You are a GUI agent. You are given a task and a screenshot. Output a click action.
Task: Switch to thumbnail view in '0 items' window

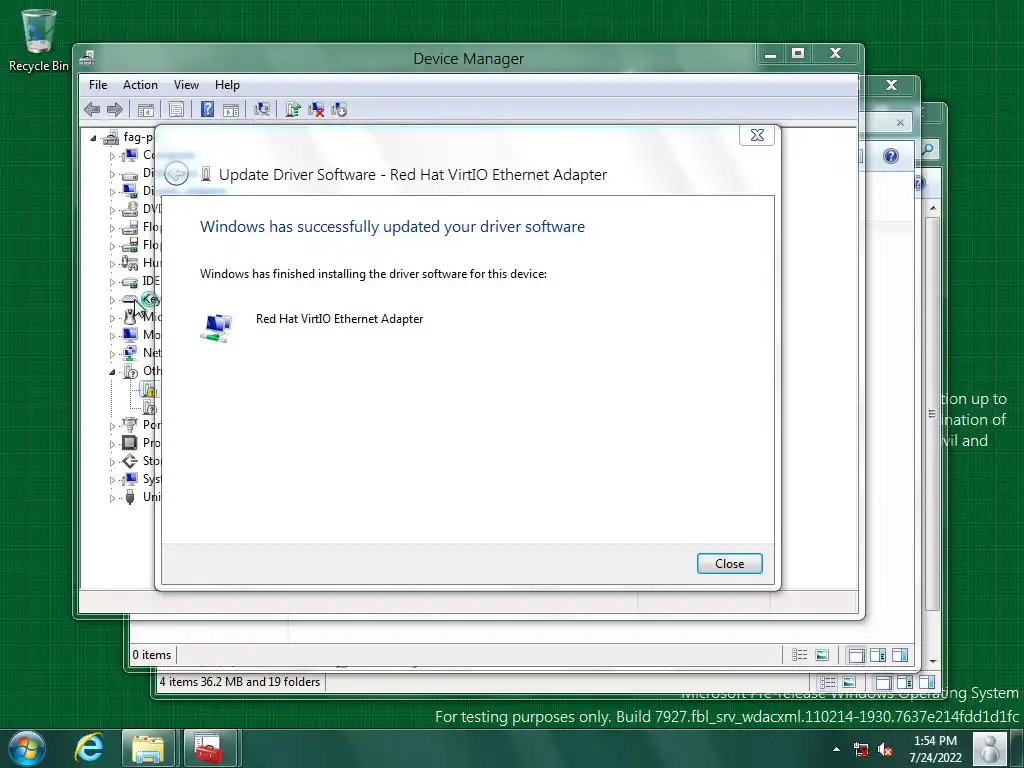click(x=822, y=654)
